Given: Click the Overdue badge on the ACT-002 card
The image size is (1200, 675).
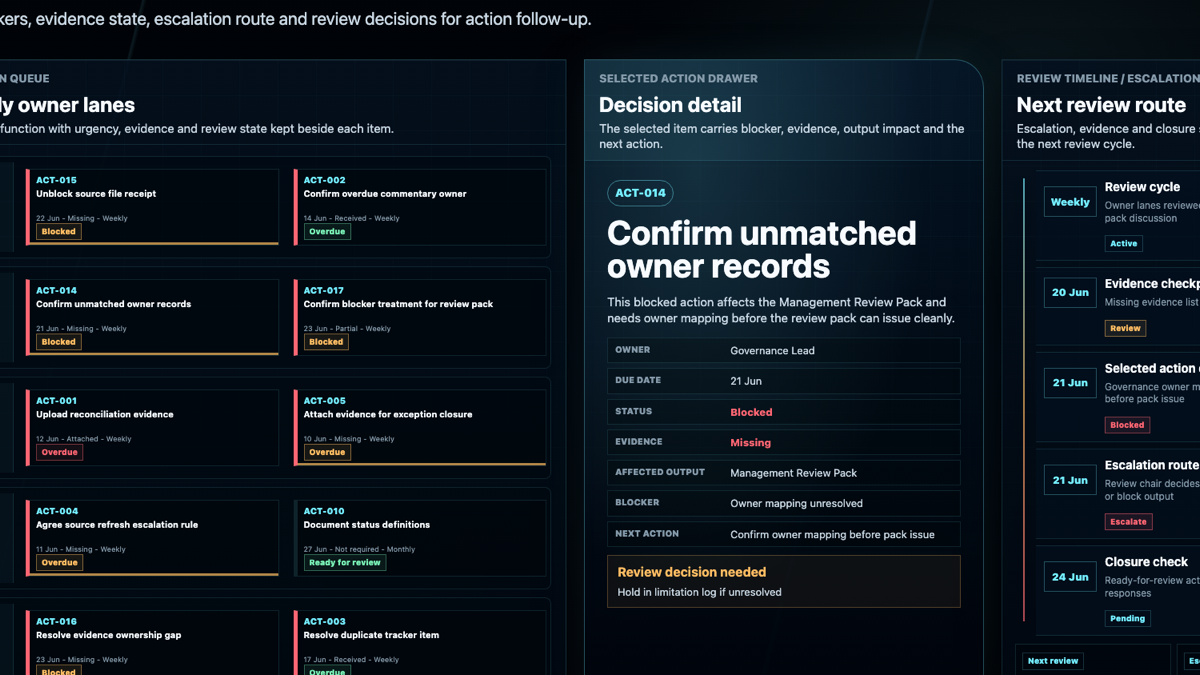Looking at the screenshot, I should (327, 231).
